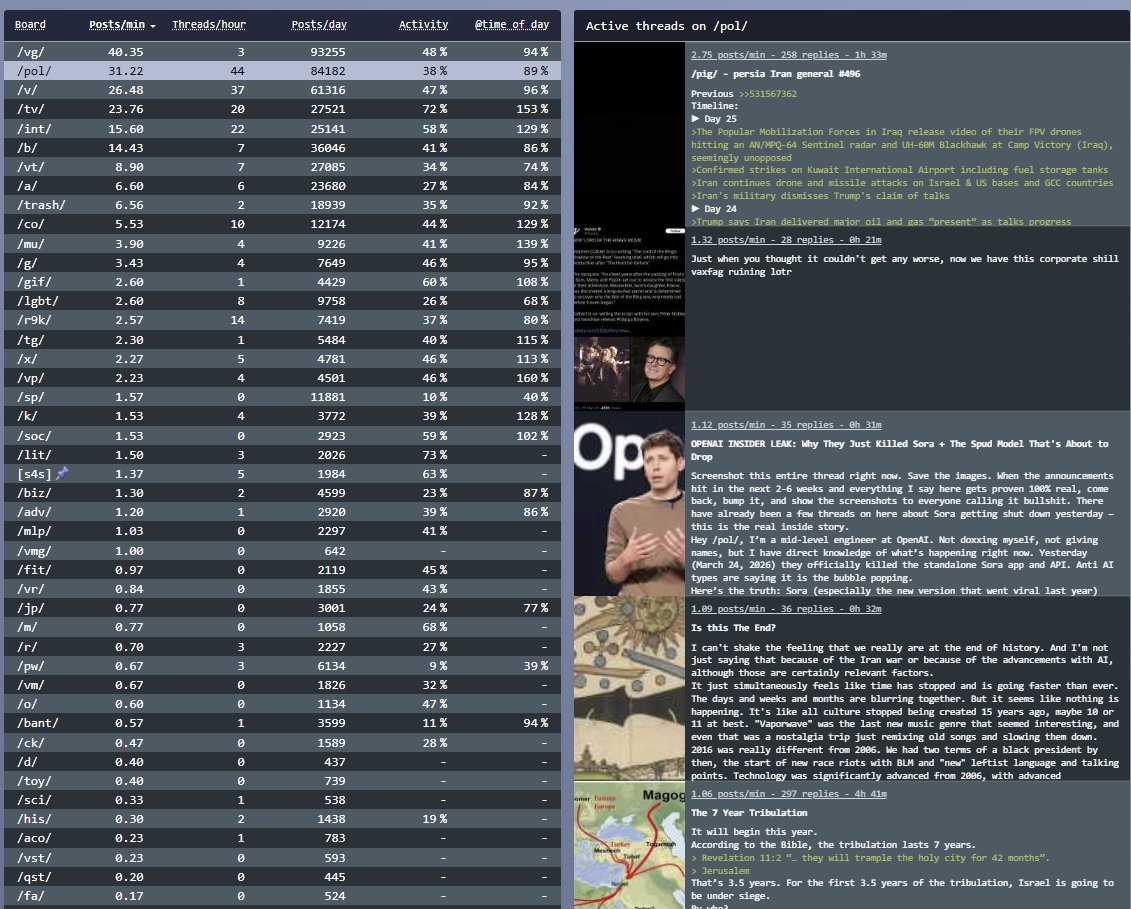Select the /r9k/ board row
1131x909 pixels.
282,320
